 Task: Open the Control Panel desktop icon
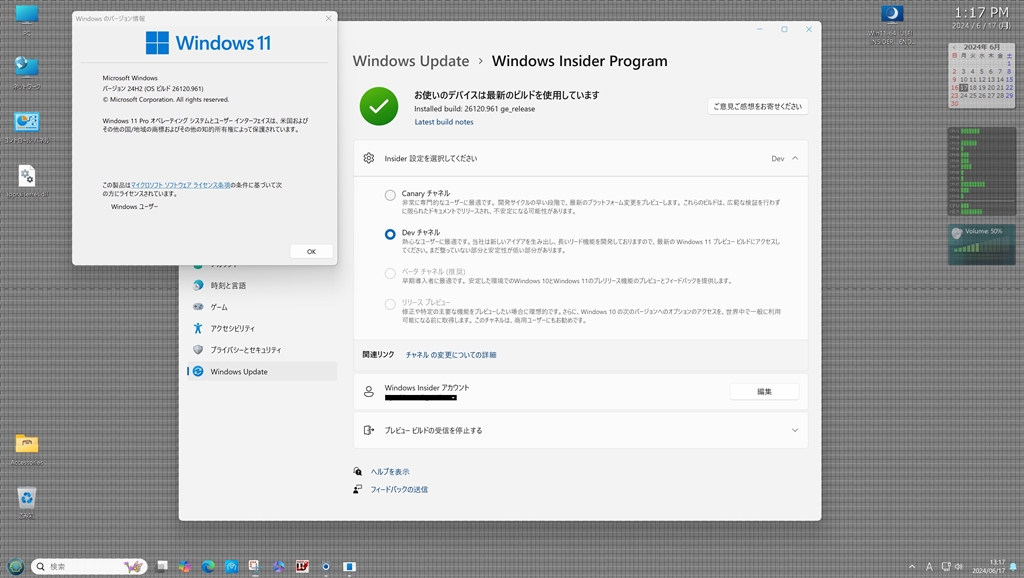[x=27, y=125]
